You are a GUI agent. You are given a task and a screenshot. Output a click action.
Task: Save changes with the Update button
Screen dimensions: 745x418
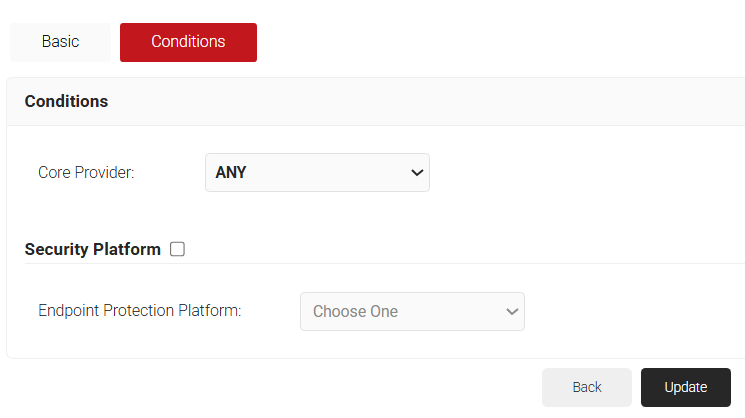685,387
